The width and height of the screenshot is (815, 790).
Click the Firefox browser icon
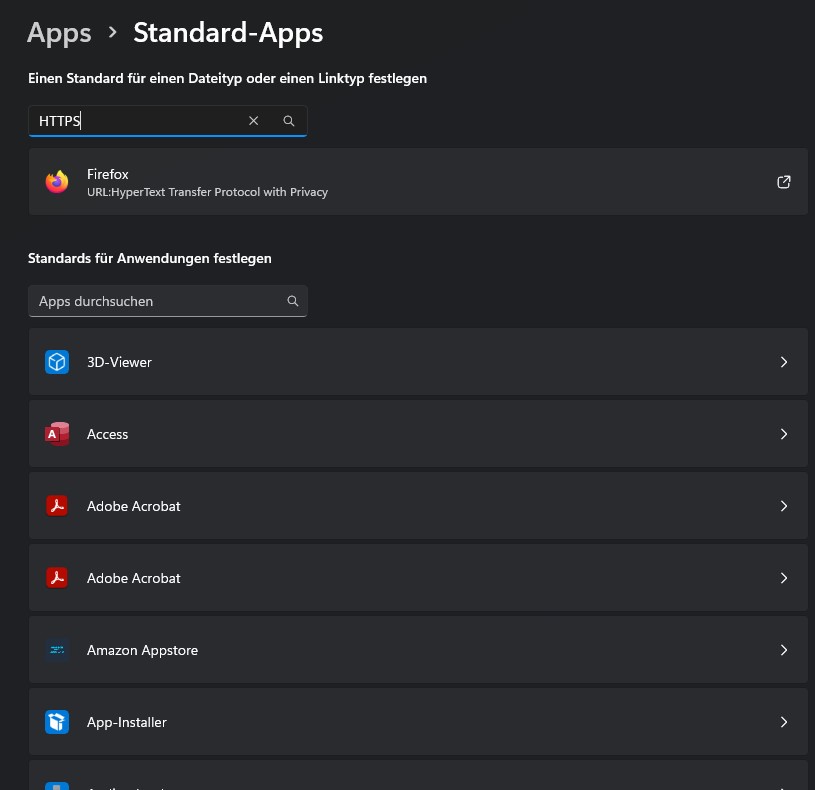tap(57, 182)
